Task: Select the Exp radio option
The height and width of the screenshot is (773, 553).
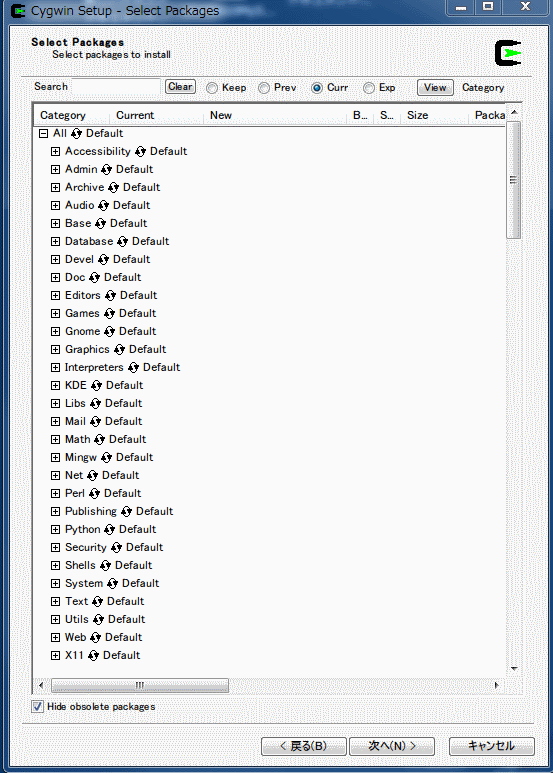Action: click(x=369, y=88)
